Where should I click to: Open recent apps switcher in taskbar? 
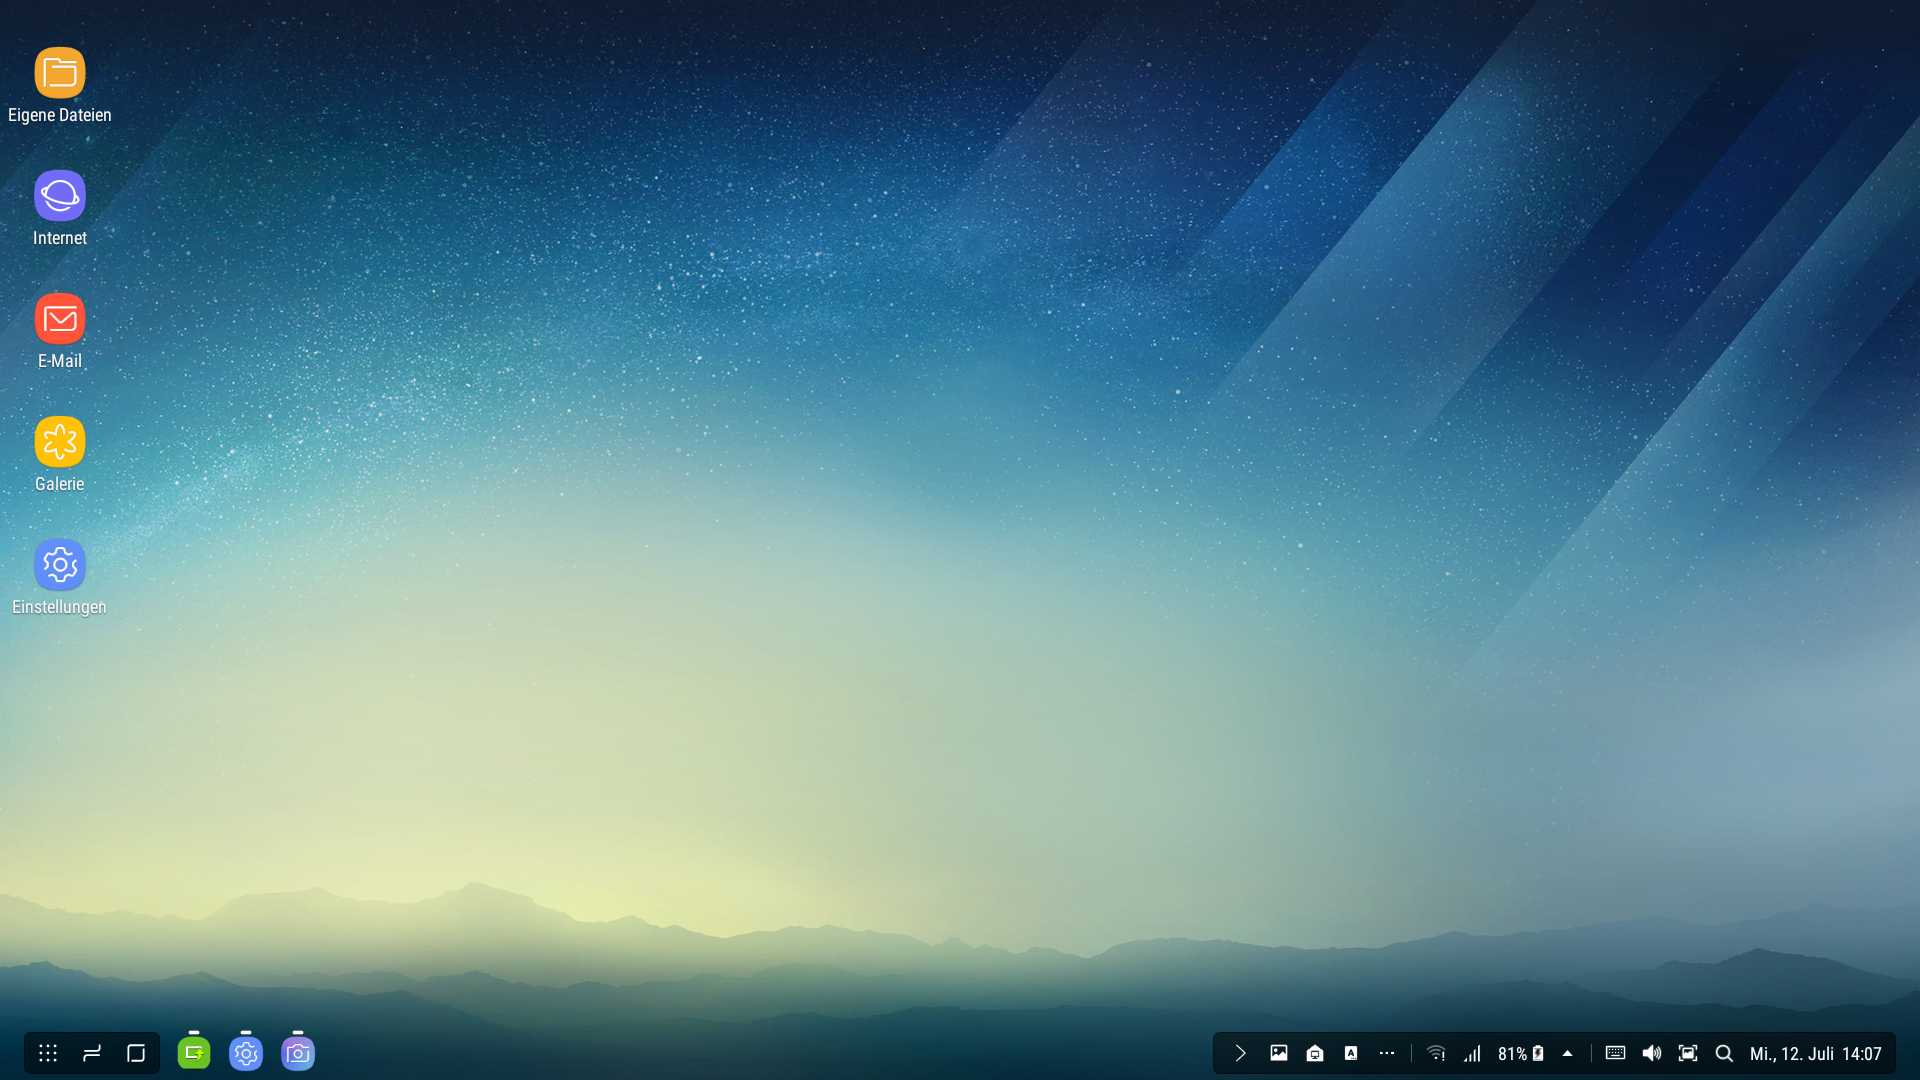92,1053
